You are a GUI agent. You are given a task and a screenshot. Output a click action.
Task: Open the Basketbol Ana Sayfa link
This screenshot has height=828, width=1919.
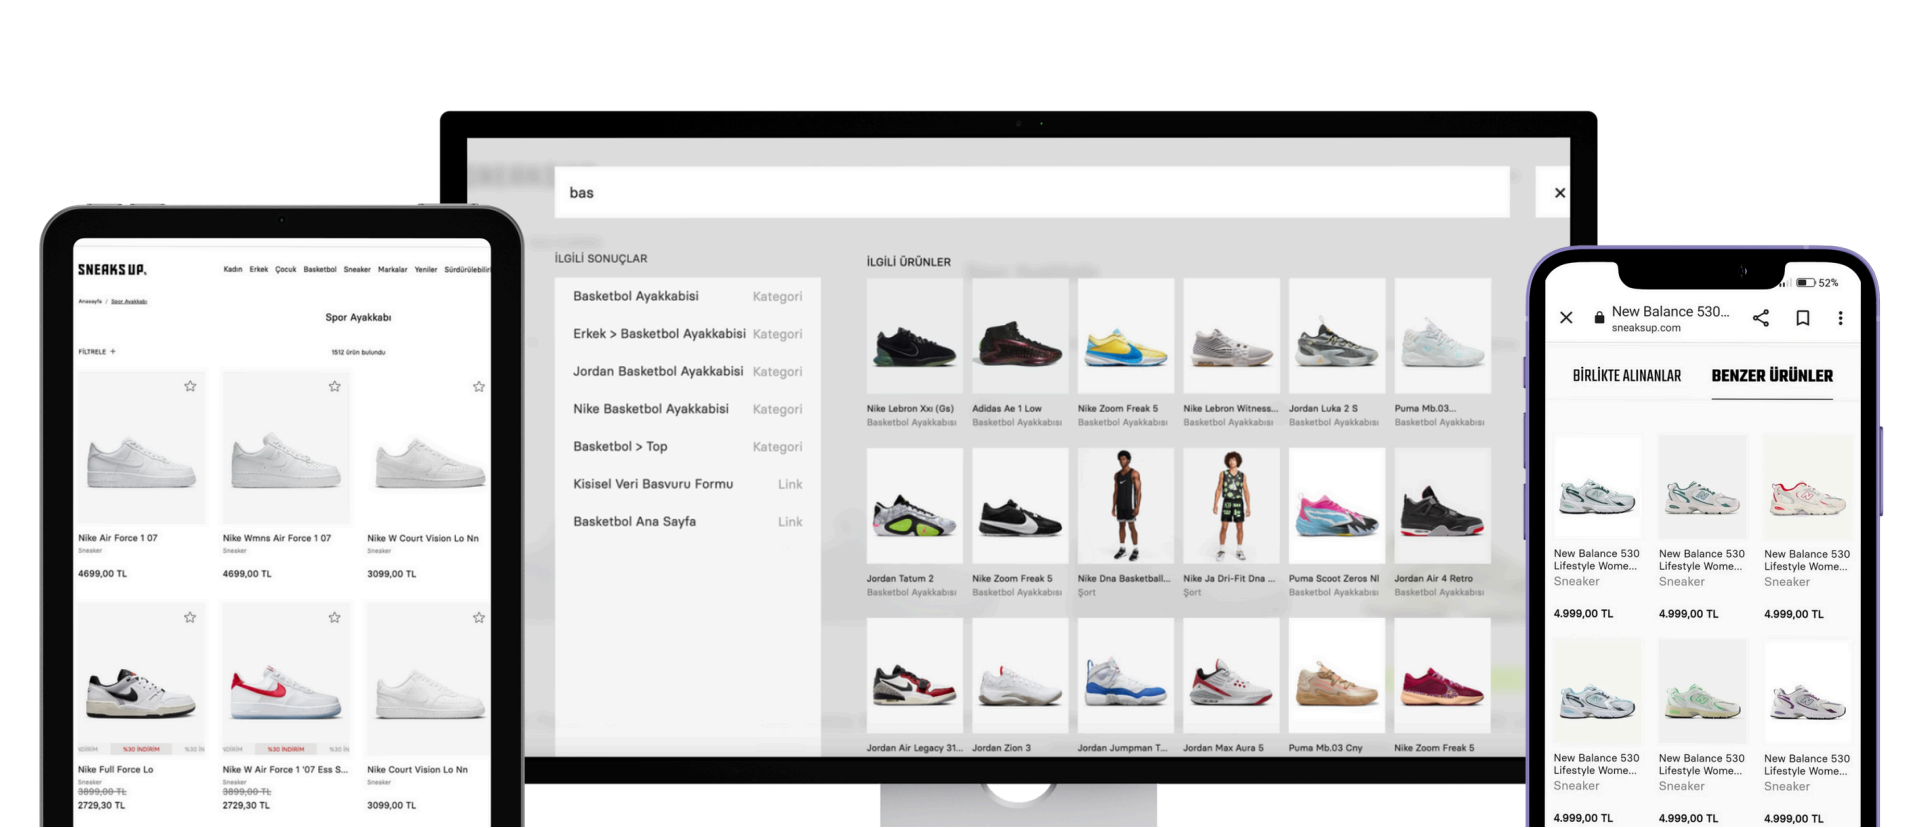[x=634, y=522]
